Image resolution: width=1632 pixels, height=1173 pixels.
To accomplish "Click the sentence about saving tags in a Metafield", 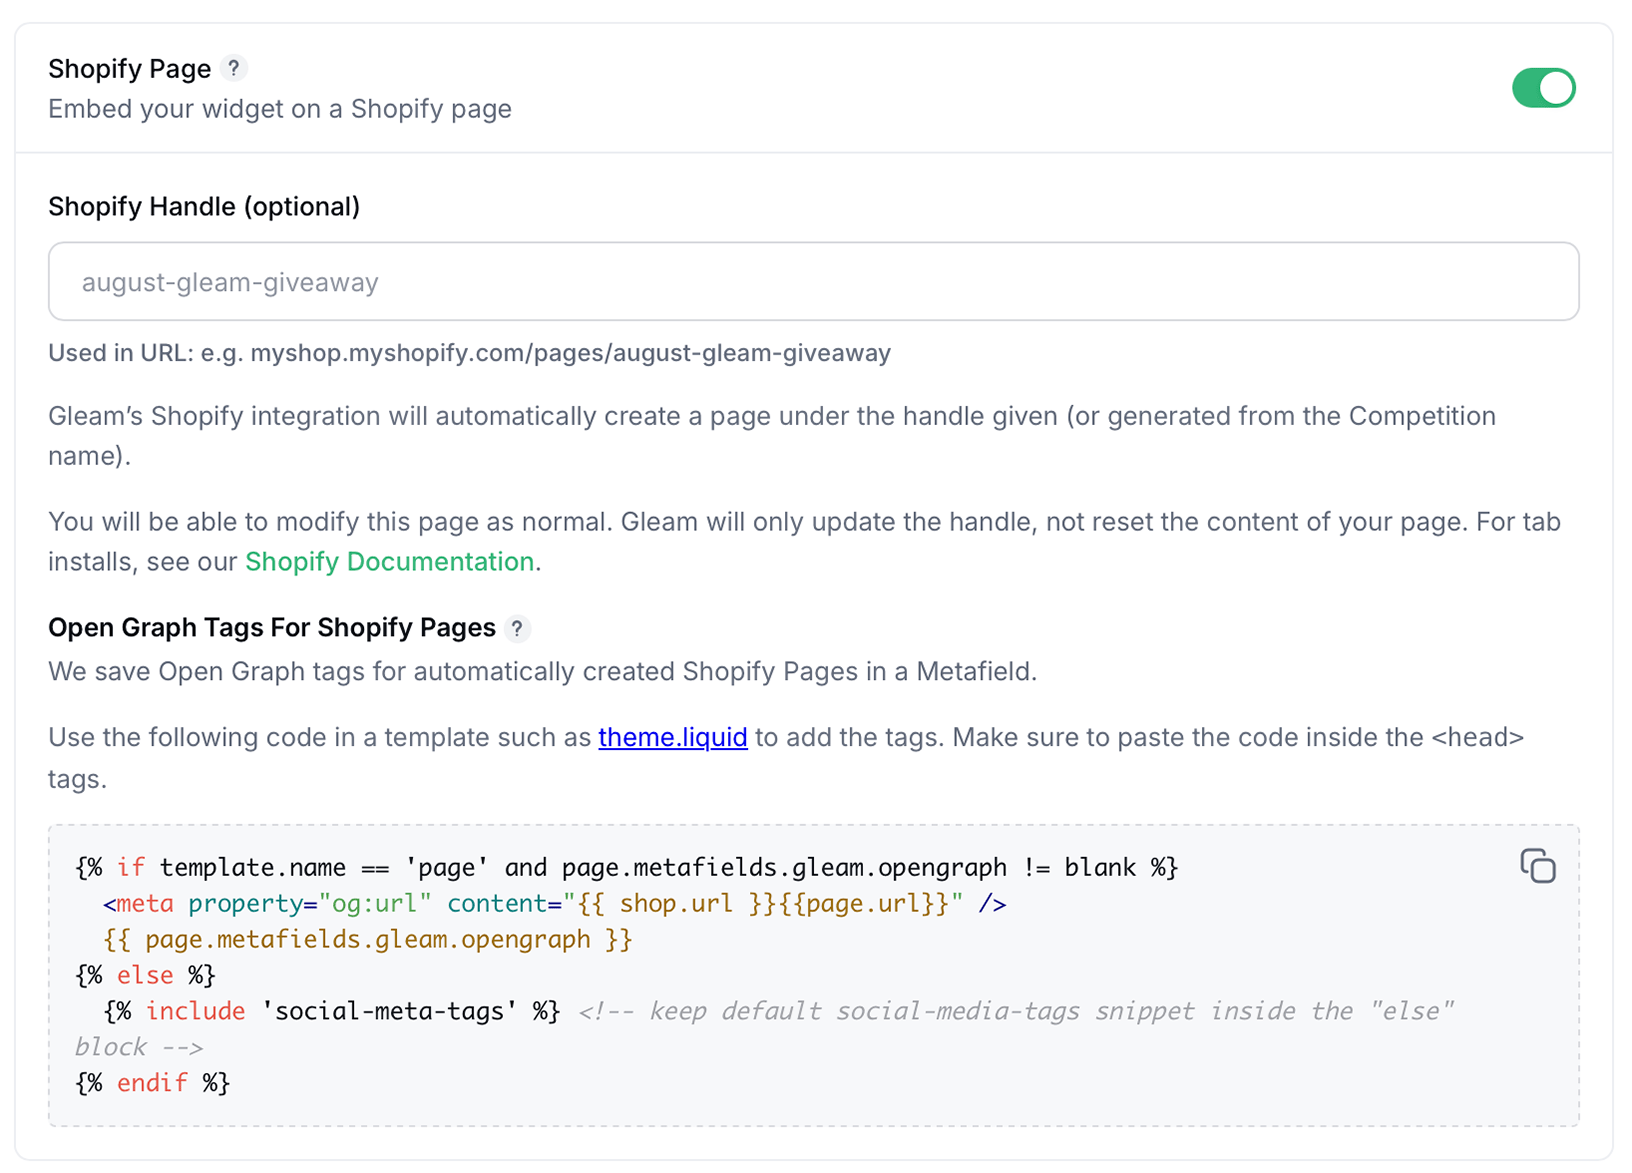I will coord(542,672).
